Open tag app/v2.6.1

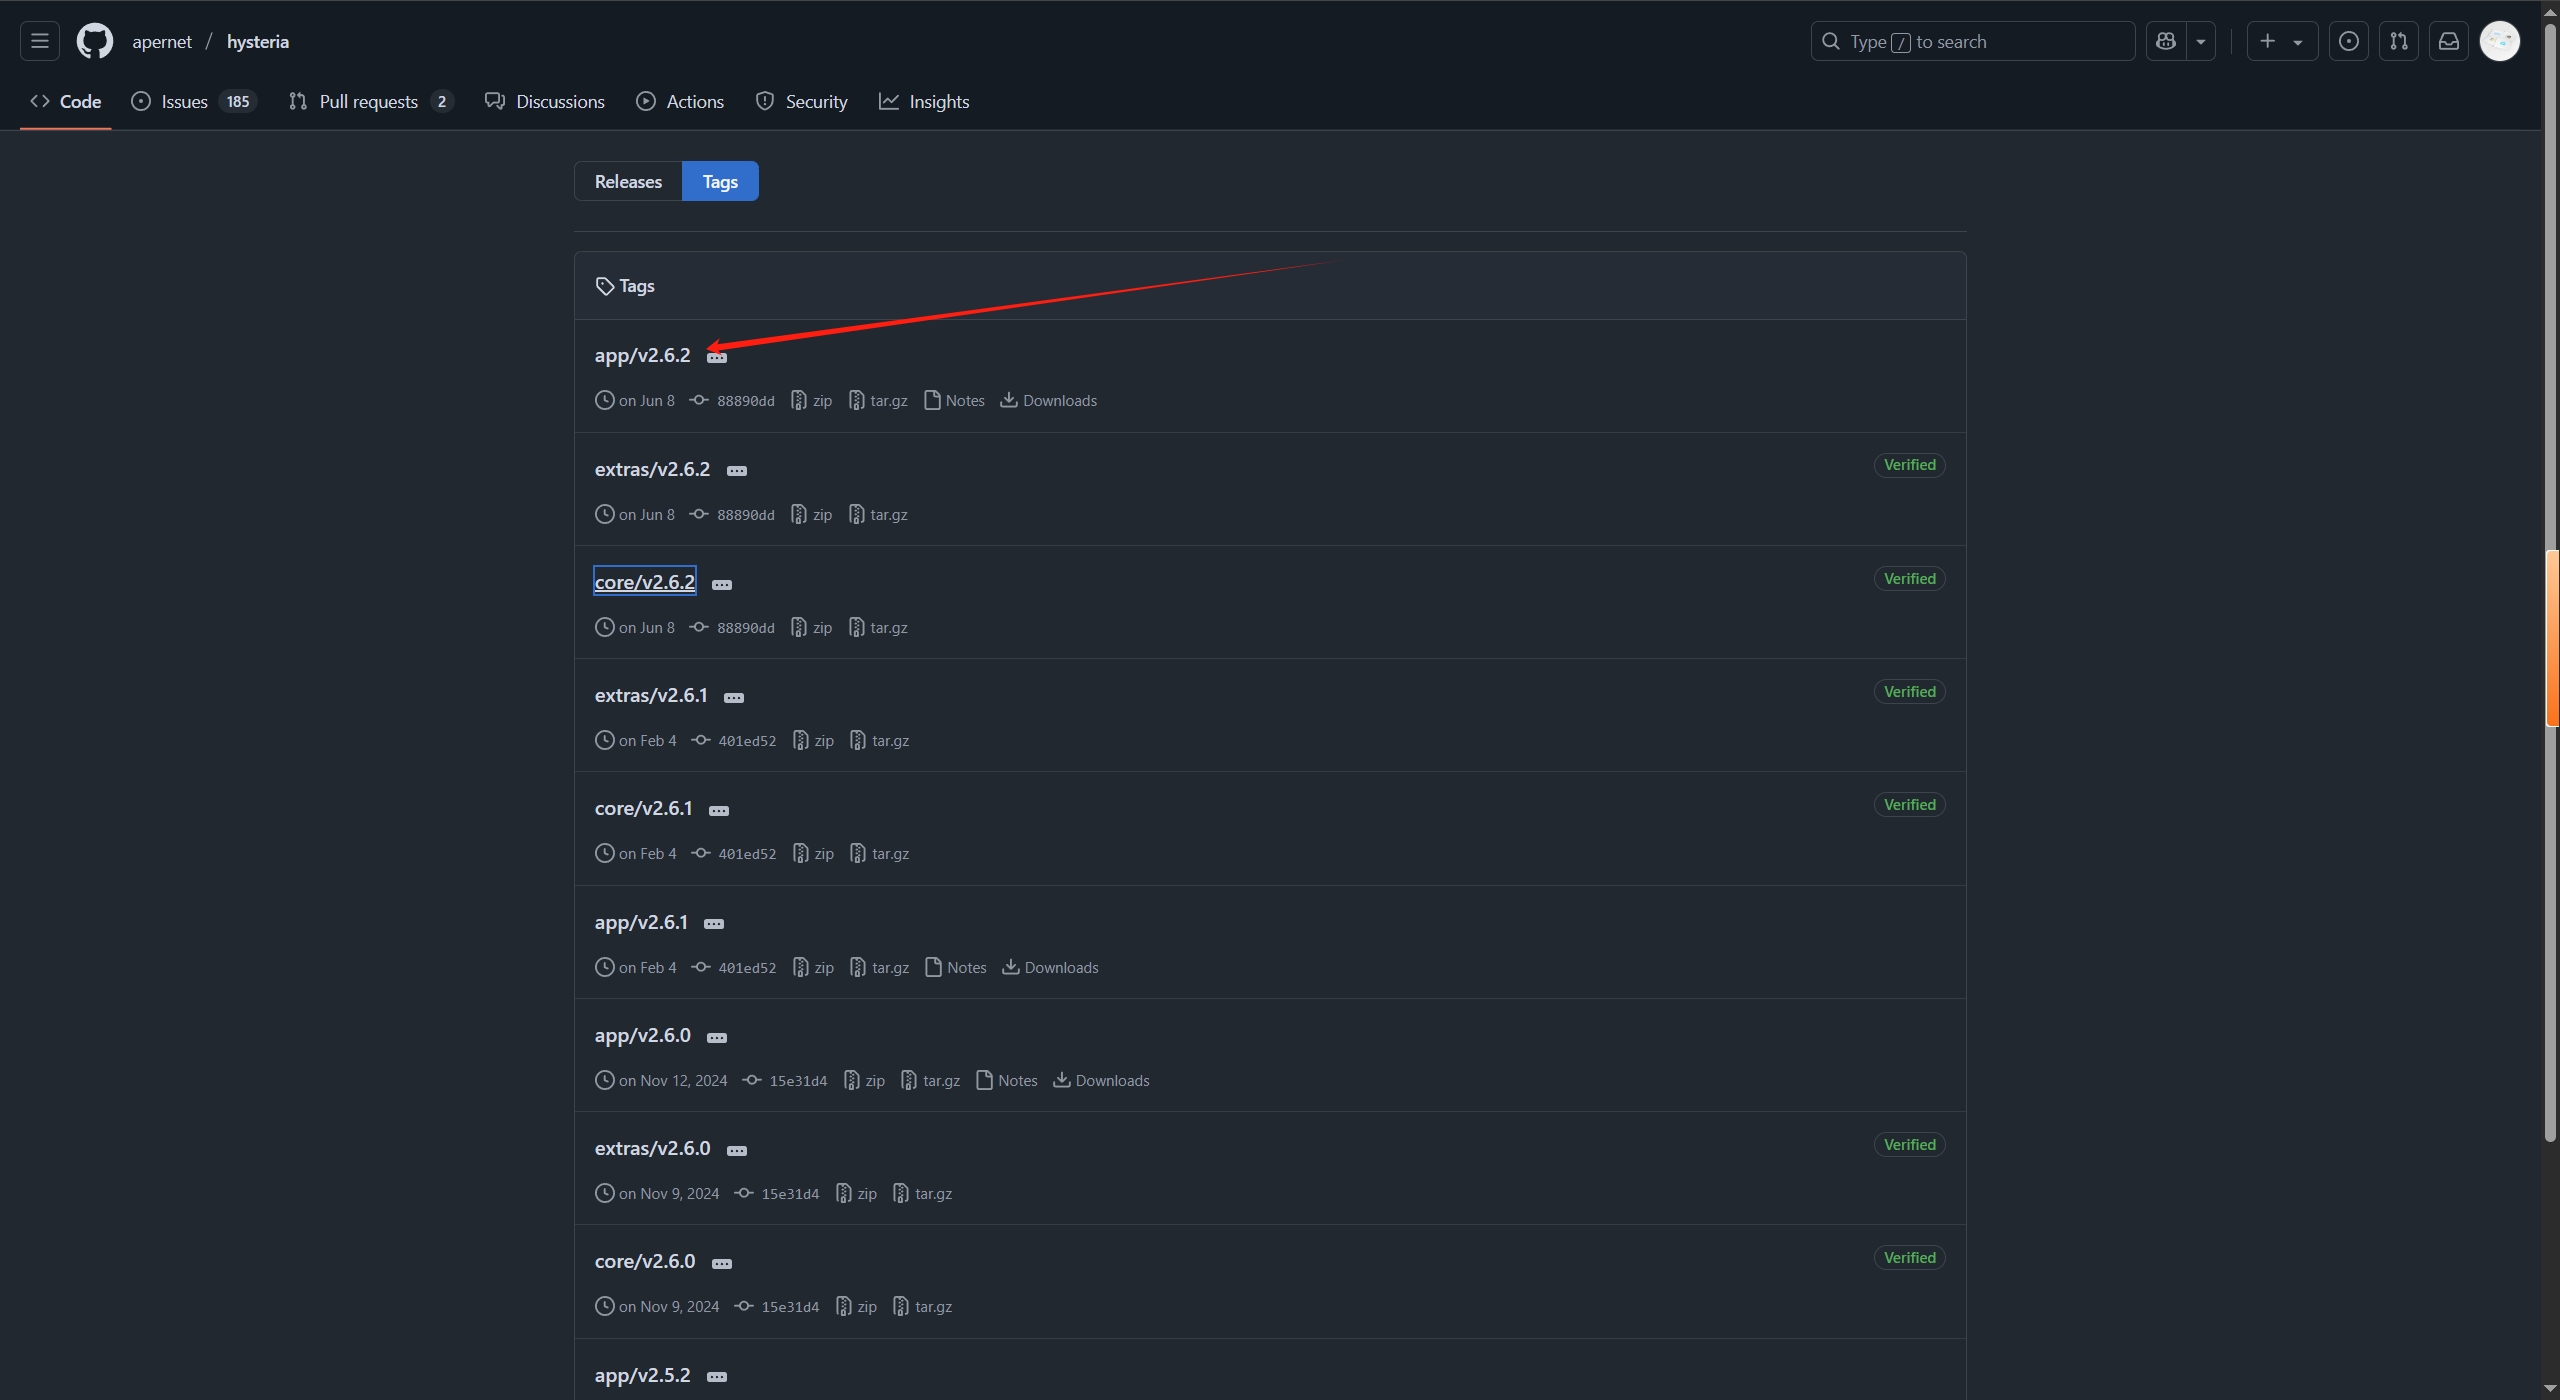click(x=641, y=922)
